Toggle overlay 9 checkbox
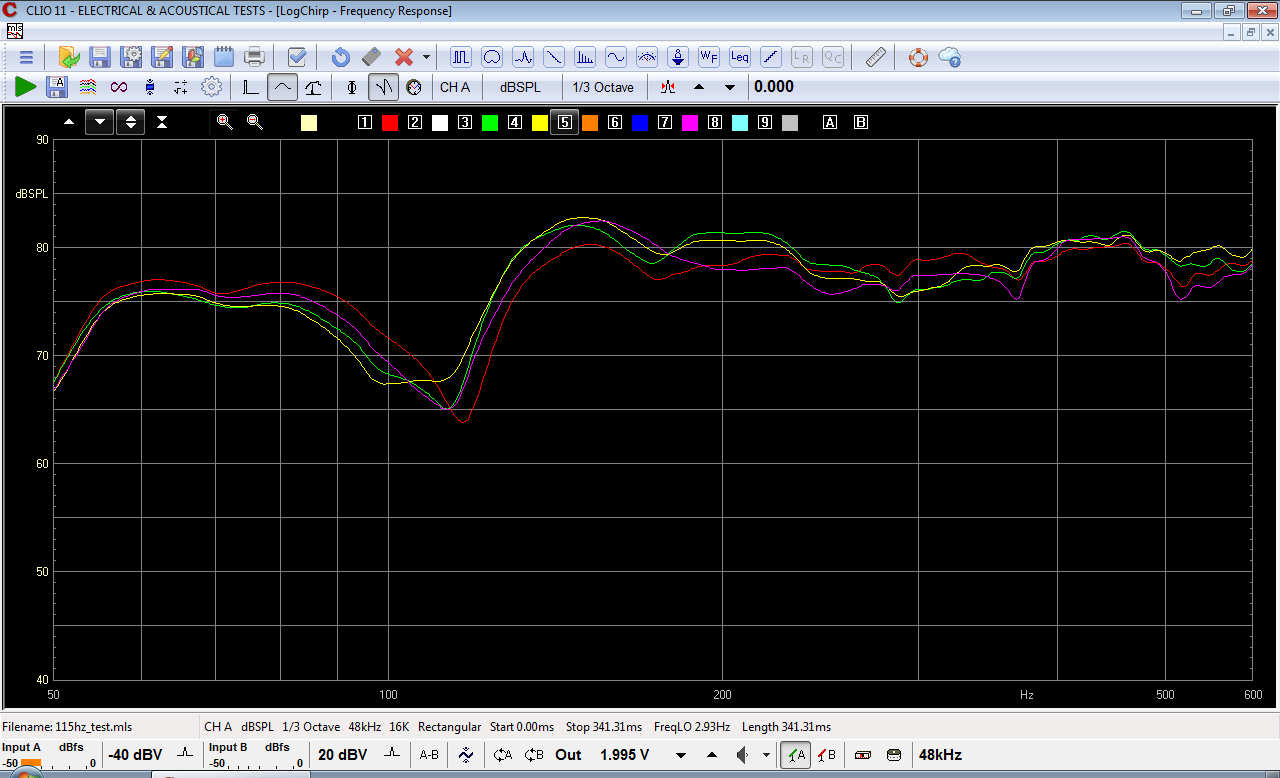The height and width of the screenshot is (778, 1280). (x=764, y=122)
